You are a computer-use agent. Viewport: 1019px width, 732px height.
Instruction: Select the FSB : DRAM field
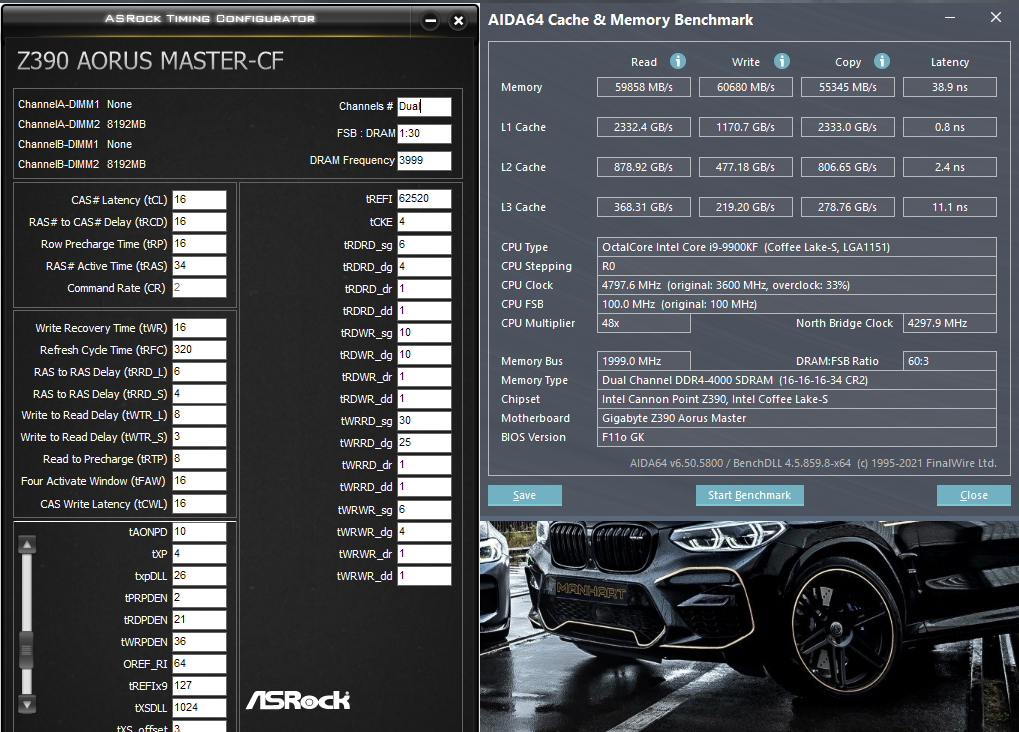click(x=424, y=133)
